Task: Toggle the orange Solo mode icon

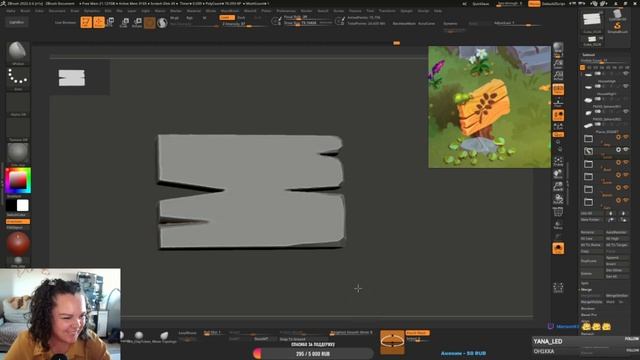Action: (558, 248)
